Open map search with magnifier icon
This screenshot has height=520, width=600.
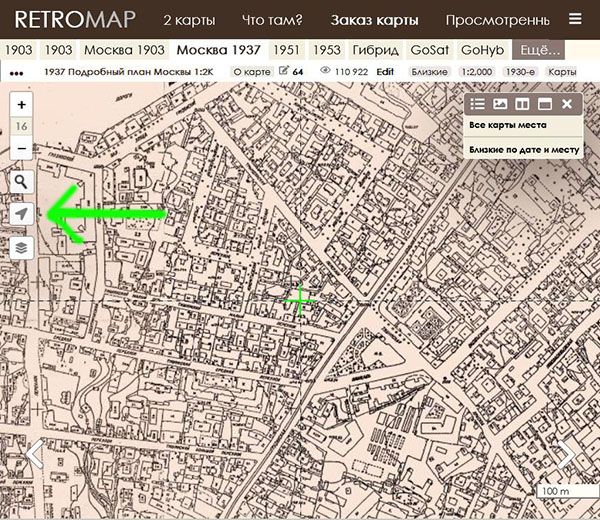(x=22, y=182)
